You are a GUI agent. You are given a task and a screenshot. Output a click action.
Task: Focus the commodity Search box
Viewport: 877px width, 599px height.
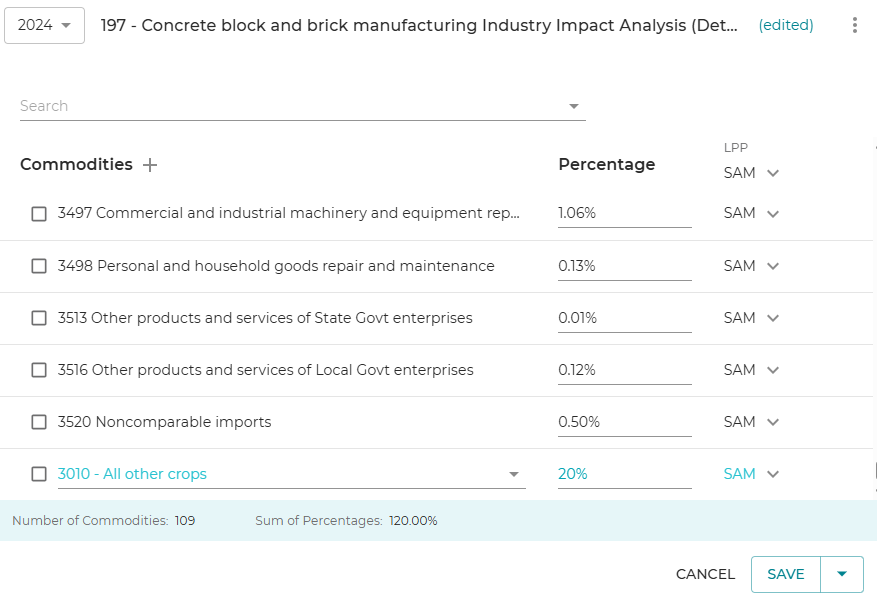click(290, 106)
